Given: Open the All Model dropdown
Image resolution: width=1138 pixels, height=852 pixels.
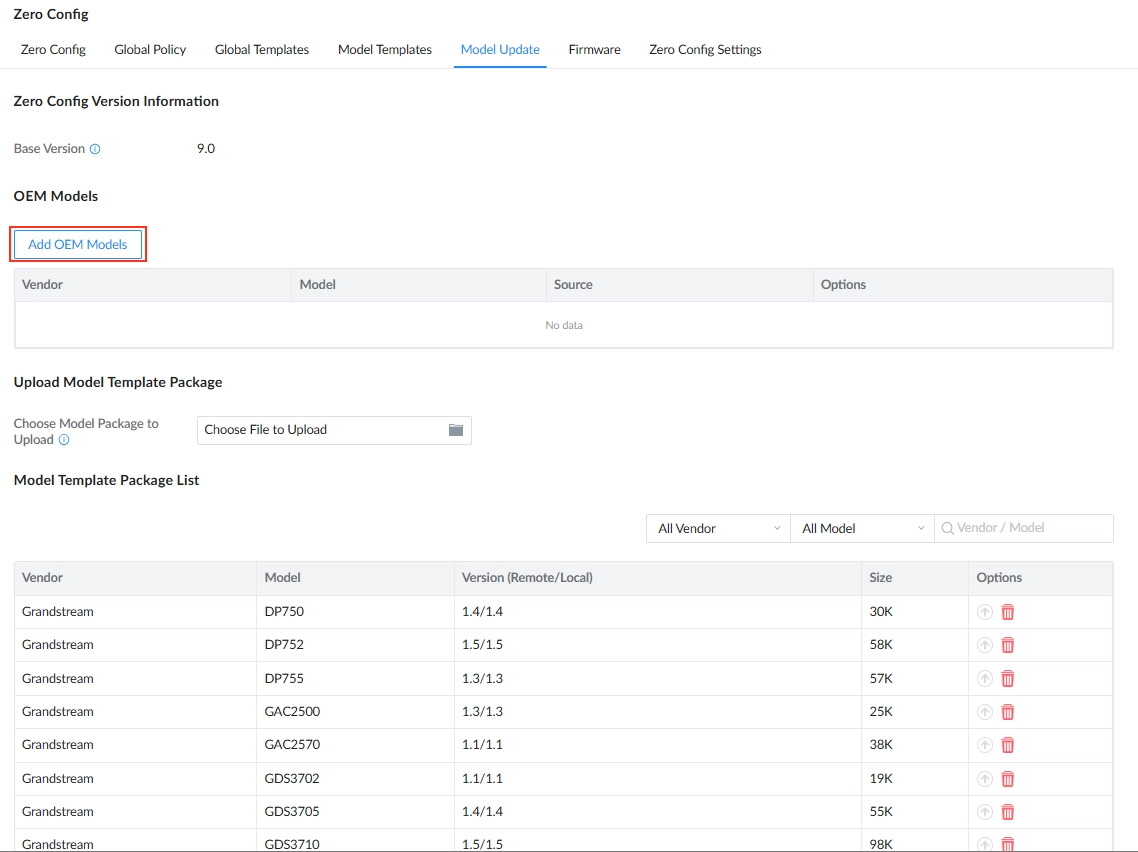Looking at the screenshot, I should 861,528.
